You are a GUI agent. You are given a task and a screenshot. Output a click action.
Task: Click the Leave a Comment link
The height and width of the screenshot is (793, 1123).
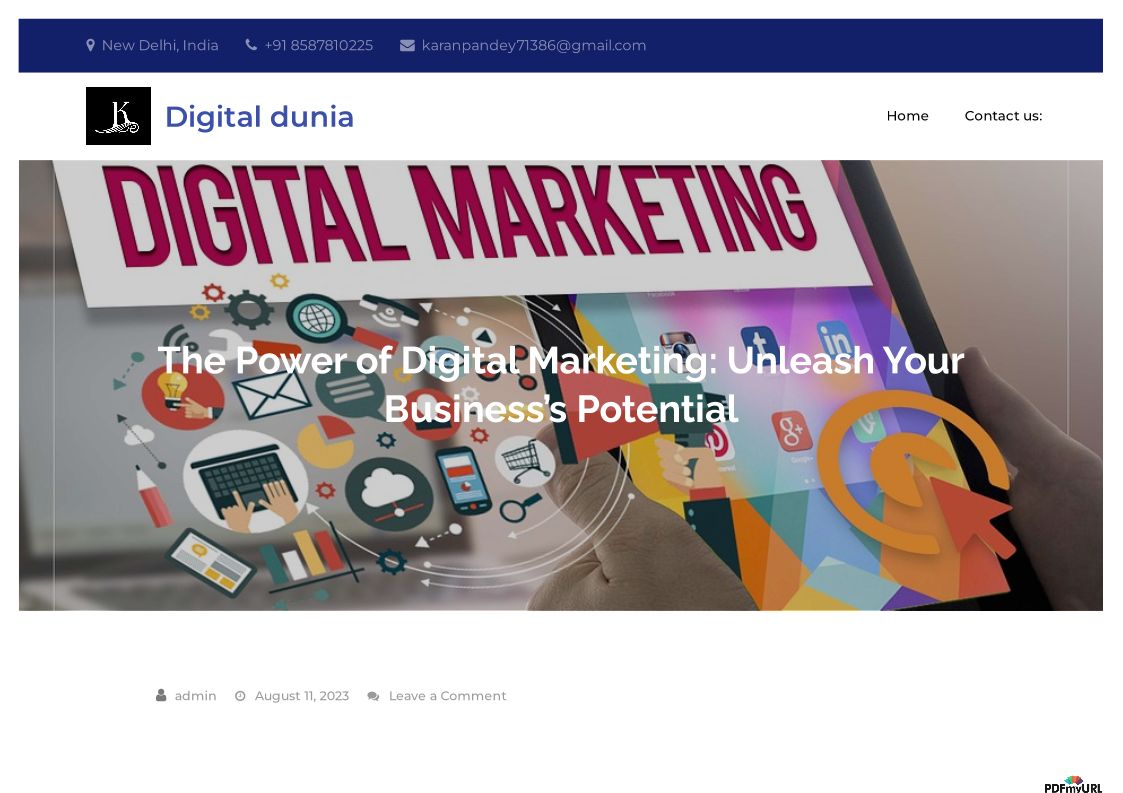(448, 696)
